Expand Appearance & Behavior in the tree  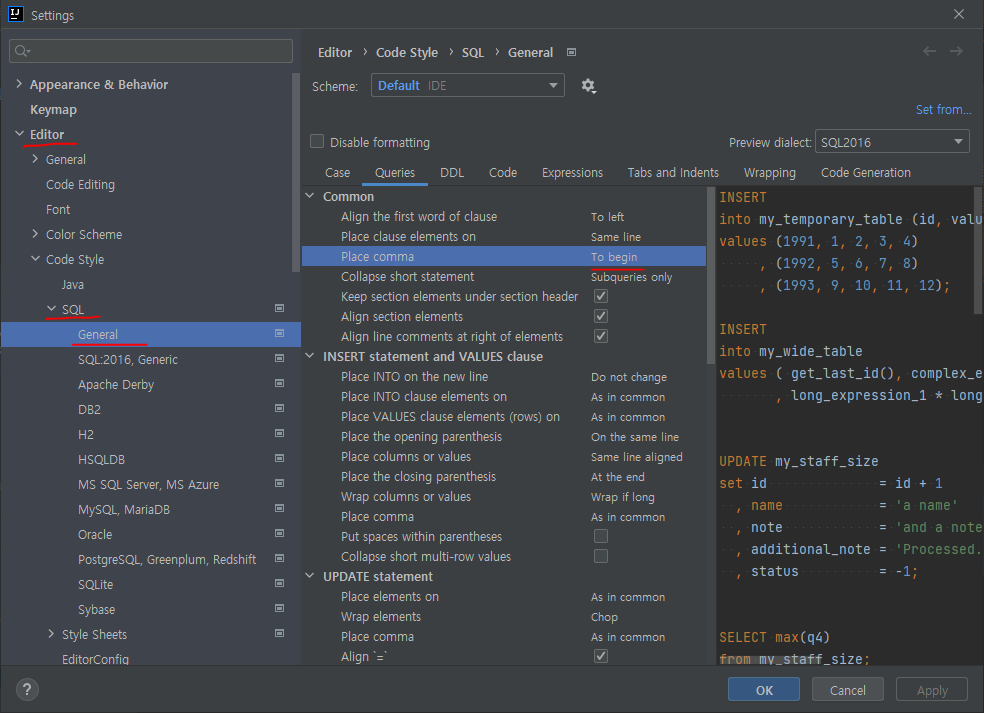click(x=19, y=83)
